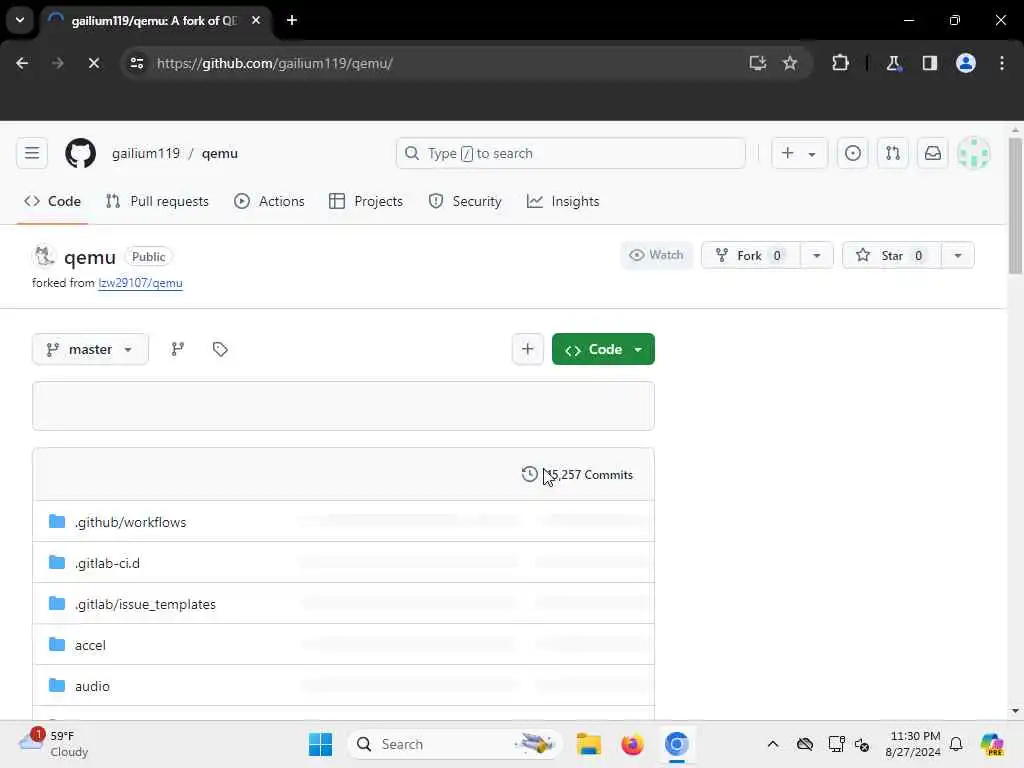Open the weather widget on taskbar
The height and width of the screenshot is (768, 1024).
tap(54, 744)
